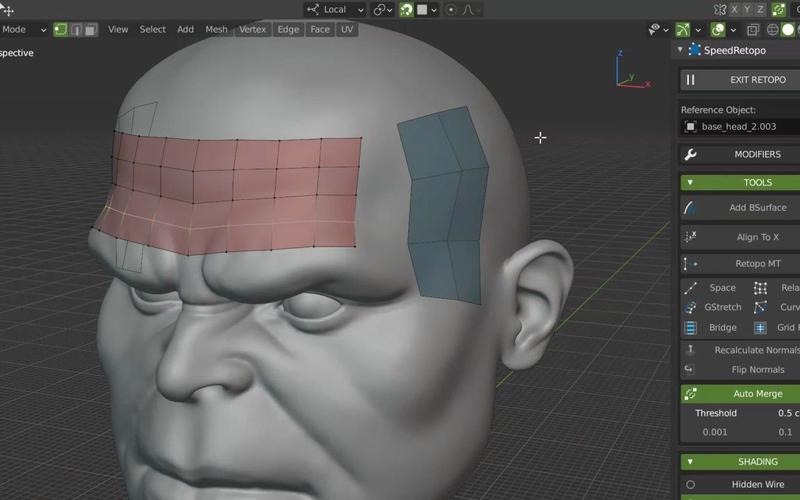The height and width of the screenshot is (500, 800).
Task: Toggle mesh symmetry butterfly icon
Action: point(720,9)
